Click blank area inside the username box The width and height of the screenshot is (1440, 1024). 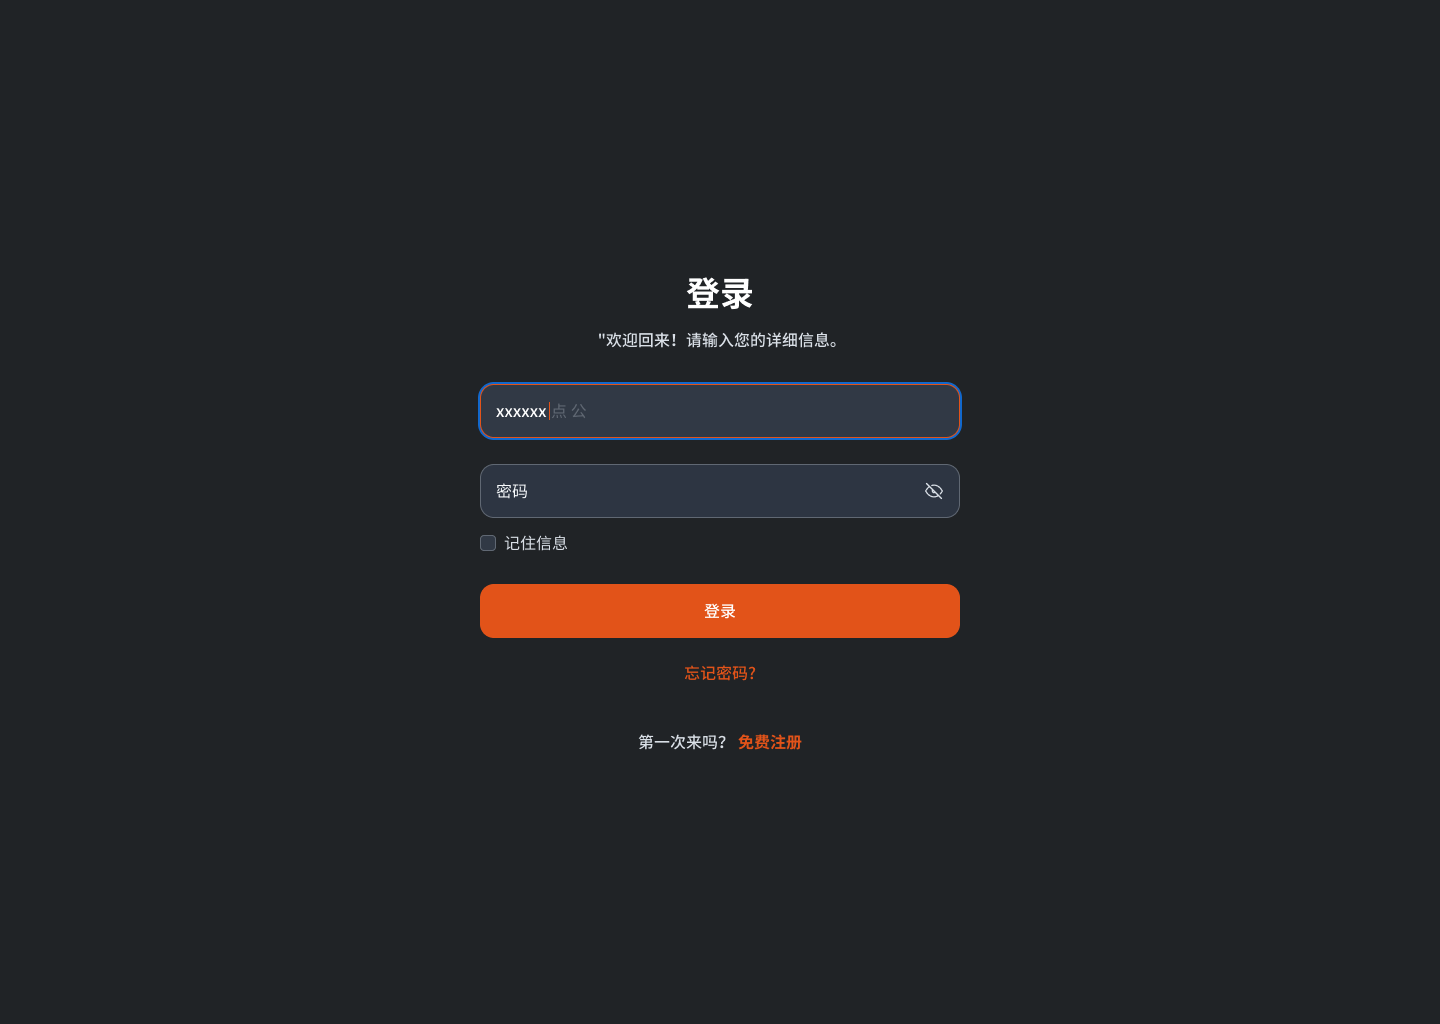click(x=770, y=411)
